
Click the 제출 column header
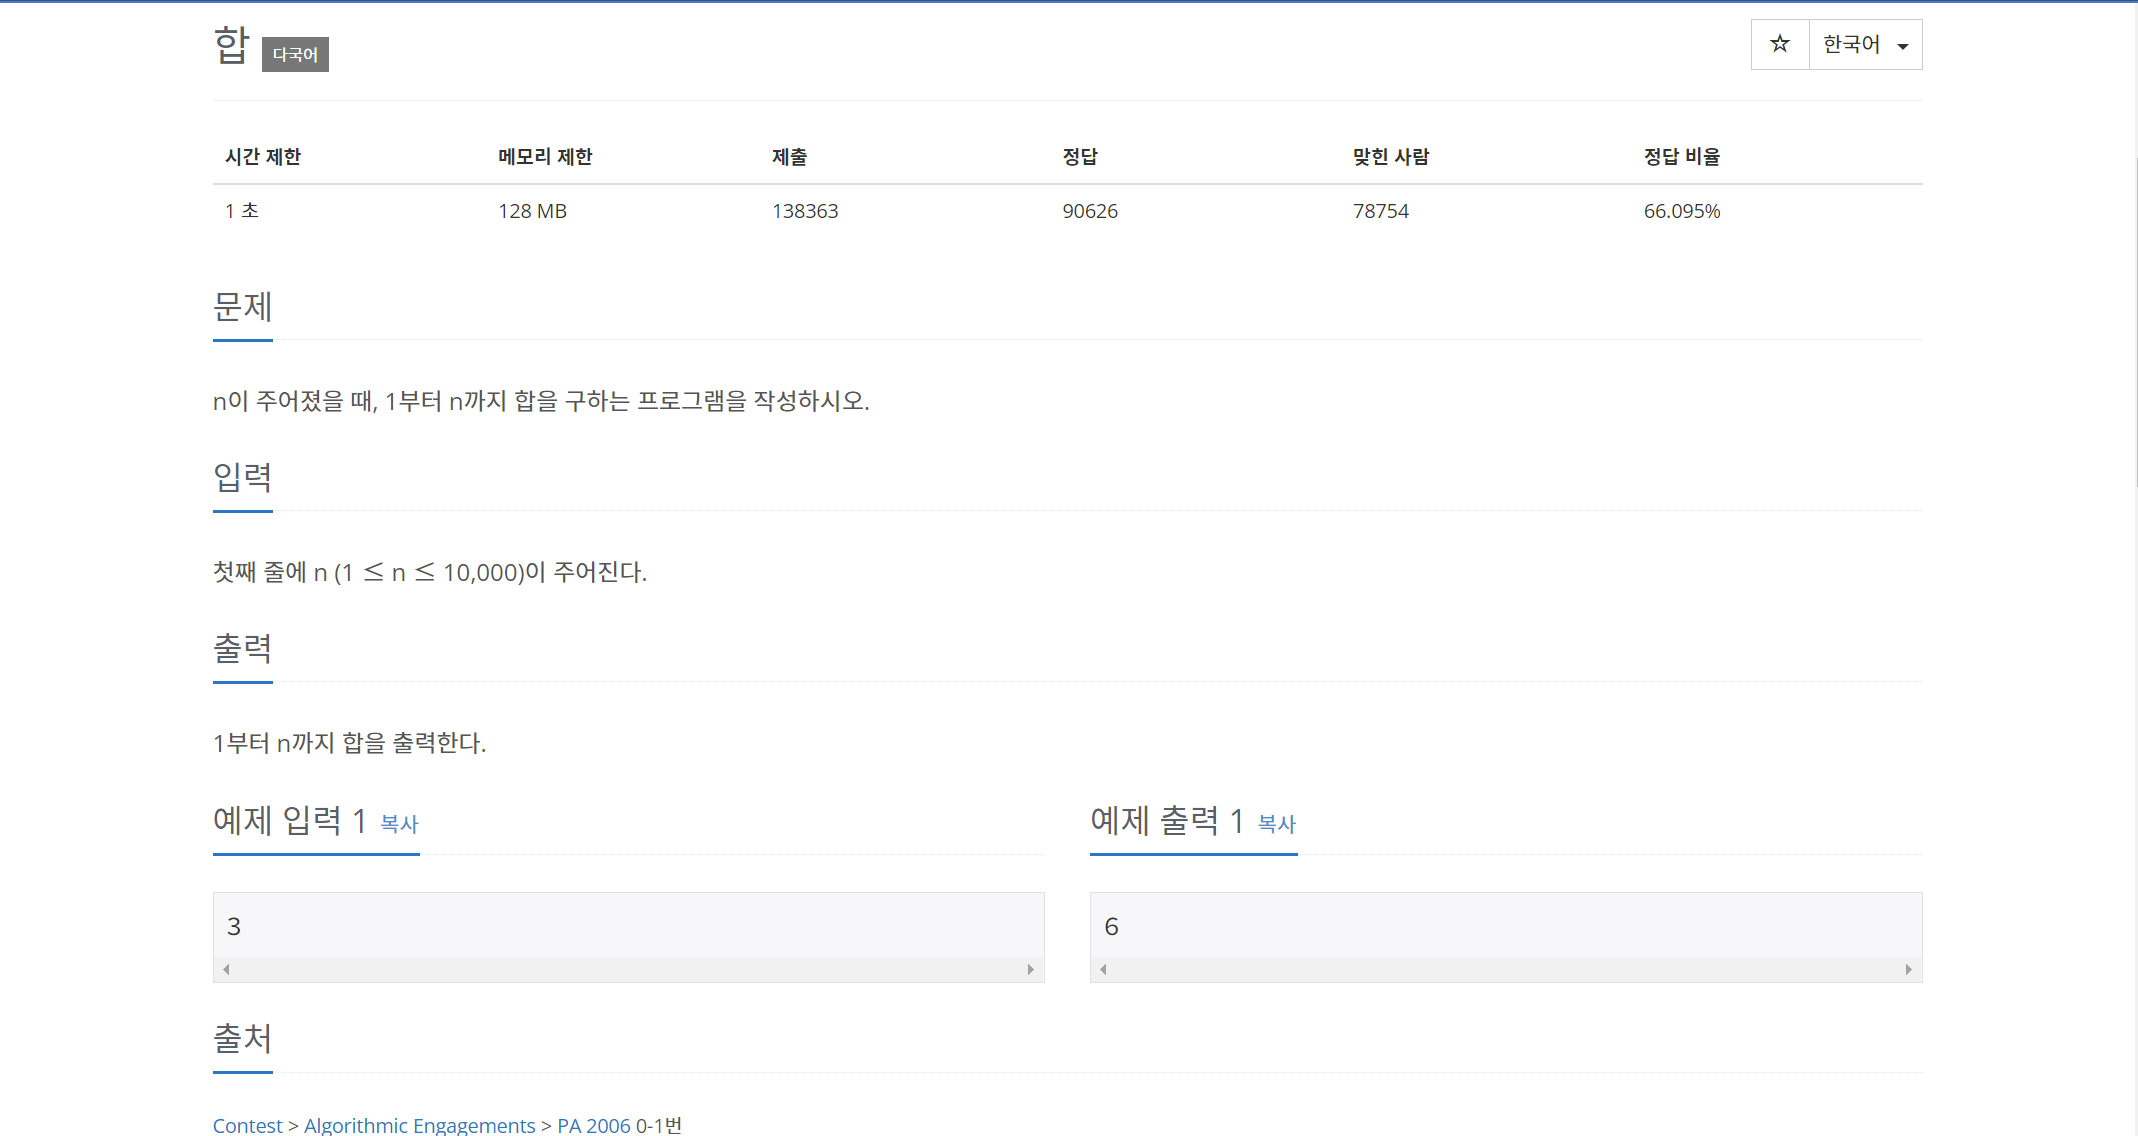(x=789, y=157)
